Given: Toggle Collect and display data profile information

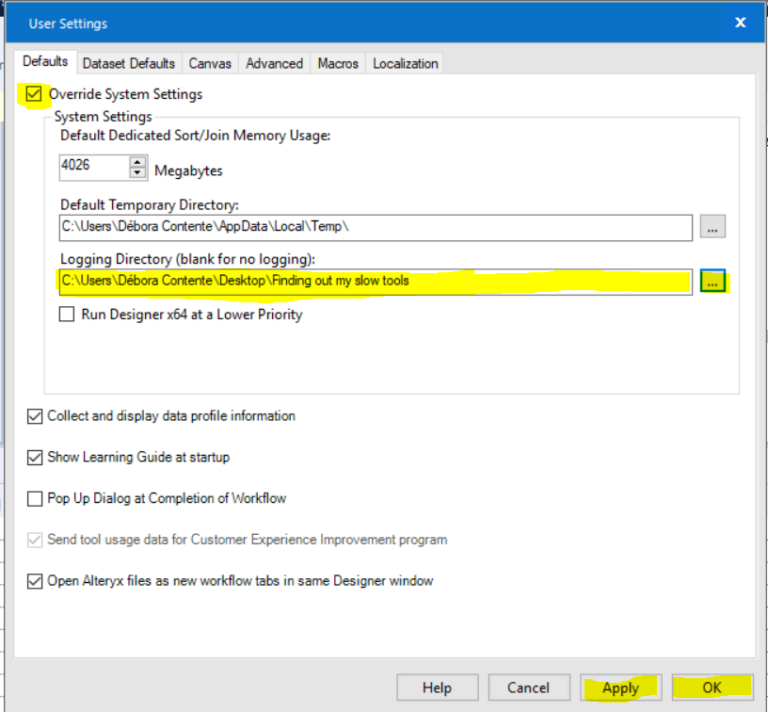Looking at the screenshot, I should (x=36, y=416).
